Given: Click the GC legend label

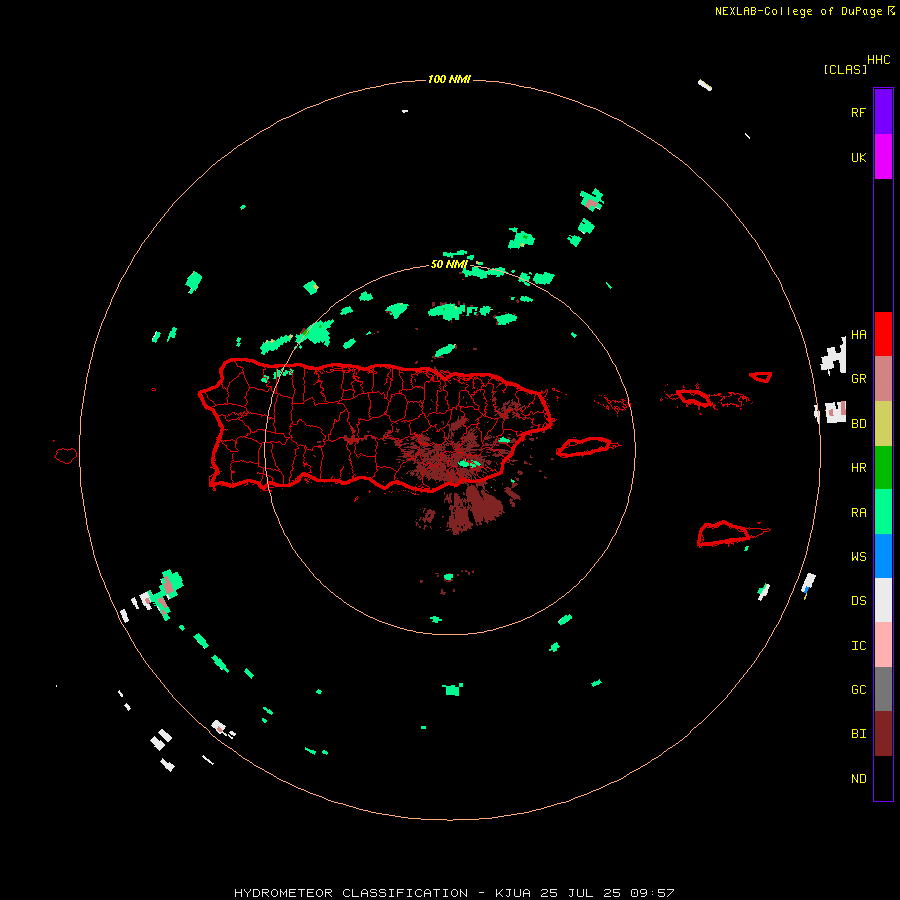Looking at the screenshot, I should pos(858,689).
